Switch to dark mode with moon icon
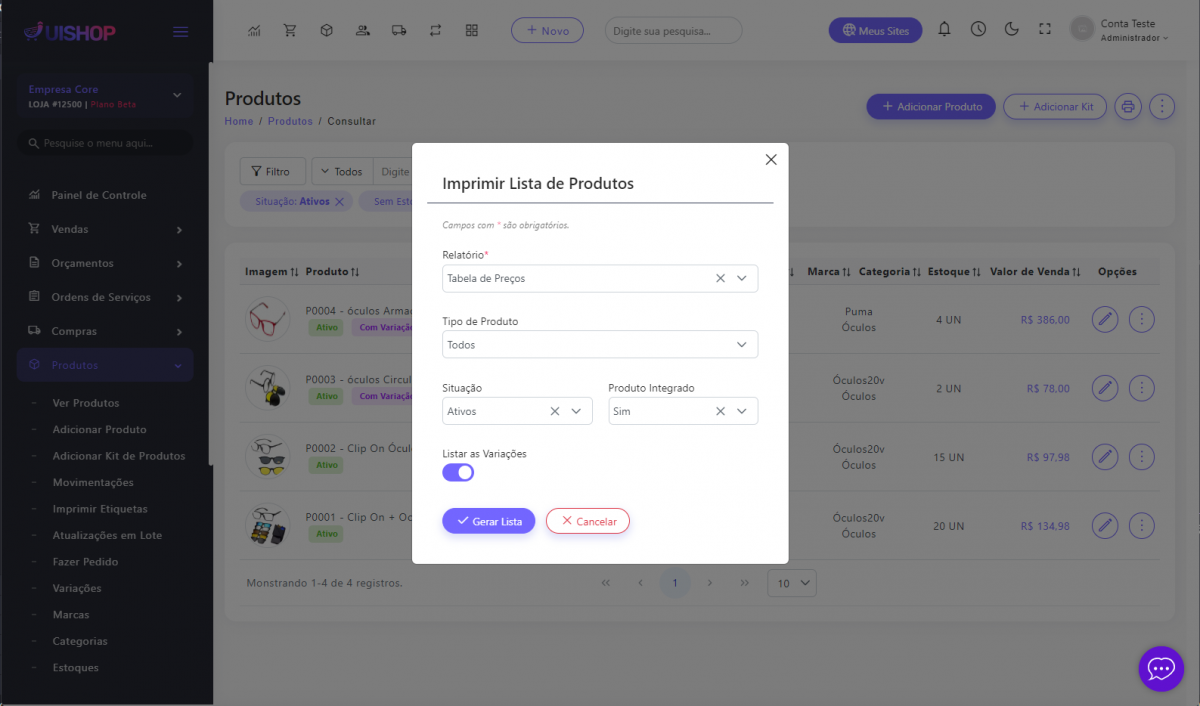The width and height of the screenshot is (1200, 706). click(x=1011, y=30)
